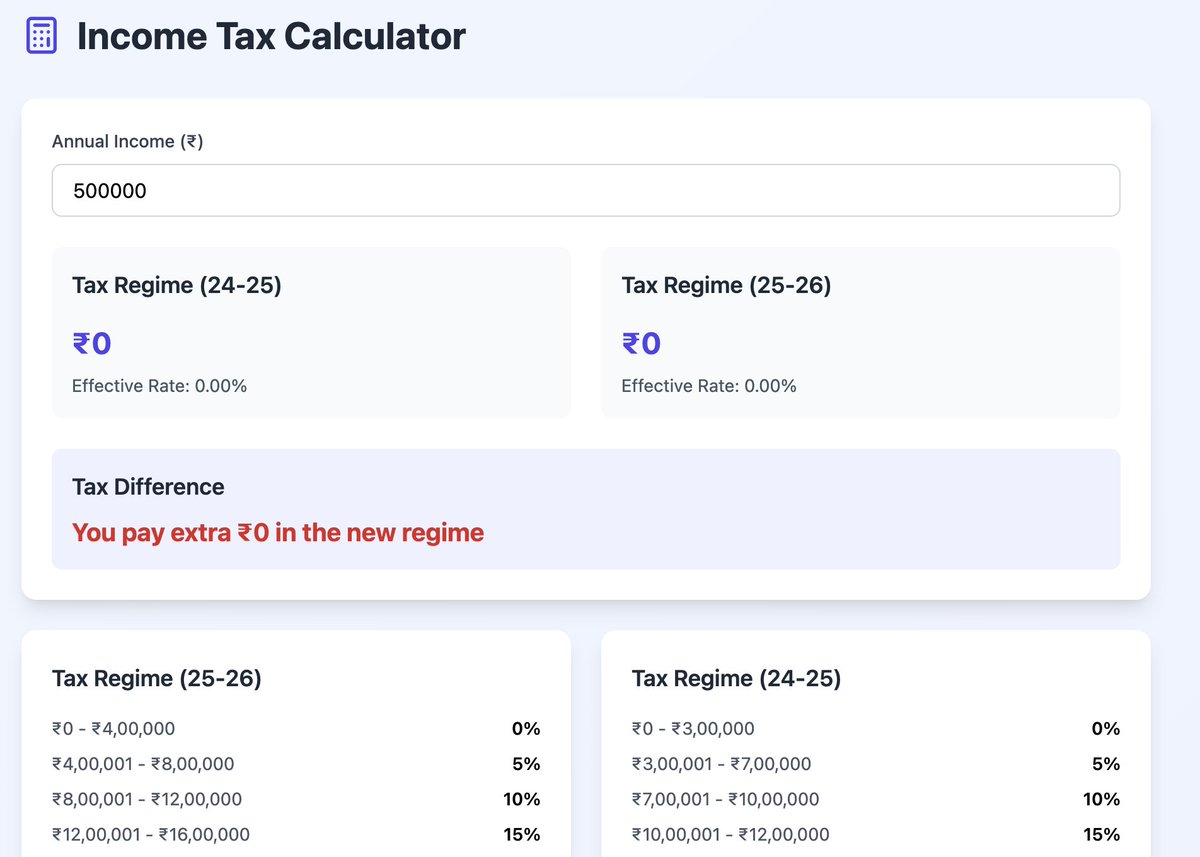Click the Tax Regime (24-25) result card heading

tap(177, 285)
